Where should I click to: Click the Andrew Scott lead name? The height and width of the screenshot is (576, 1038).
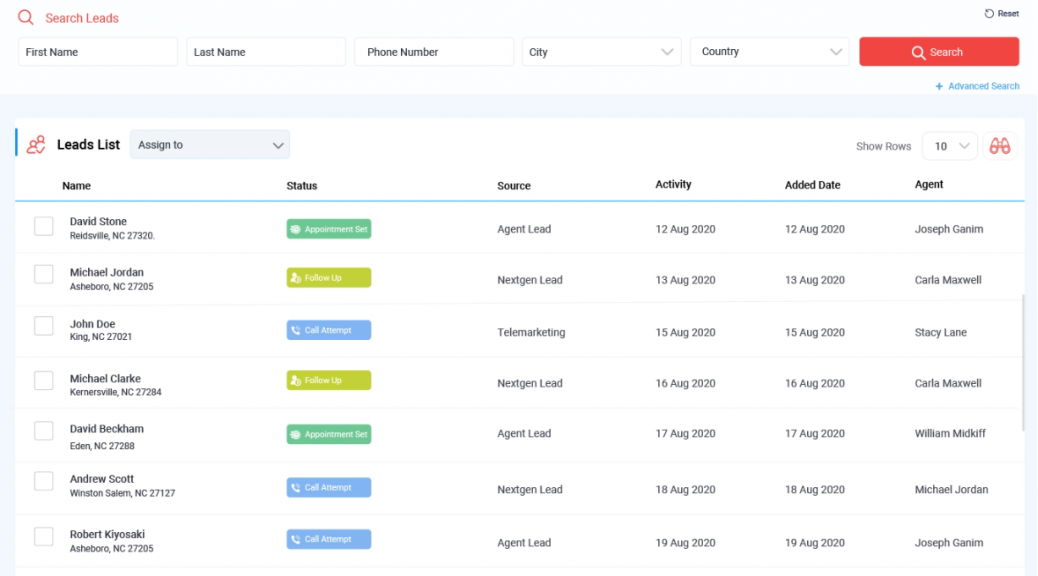click(x=102, y=479)
